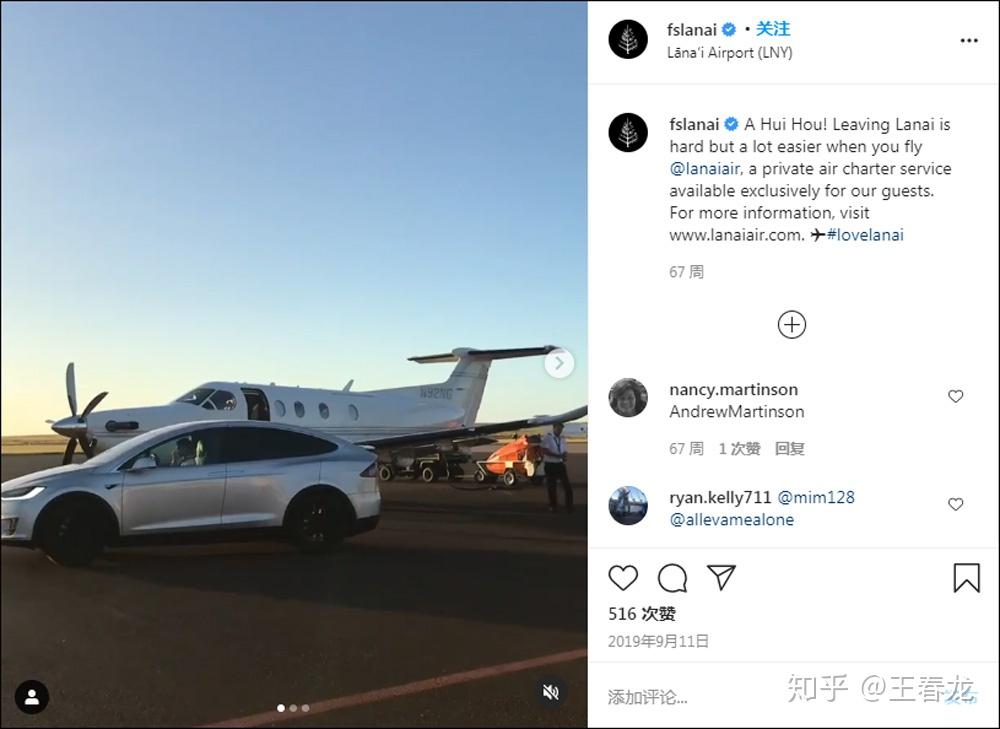Like nancy.martinson's comment
The image size is (1000, 729).
tap(955, 396)
